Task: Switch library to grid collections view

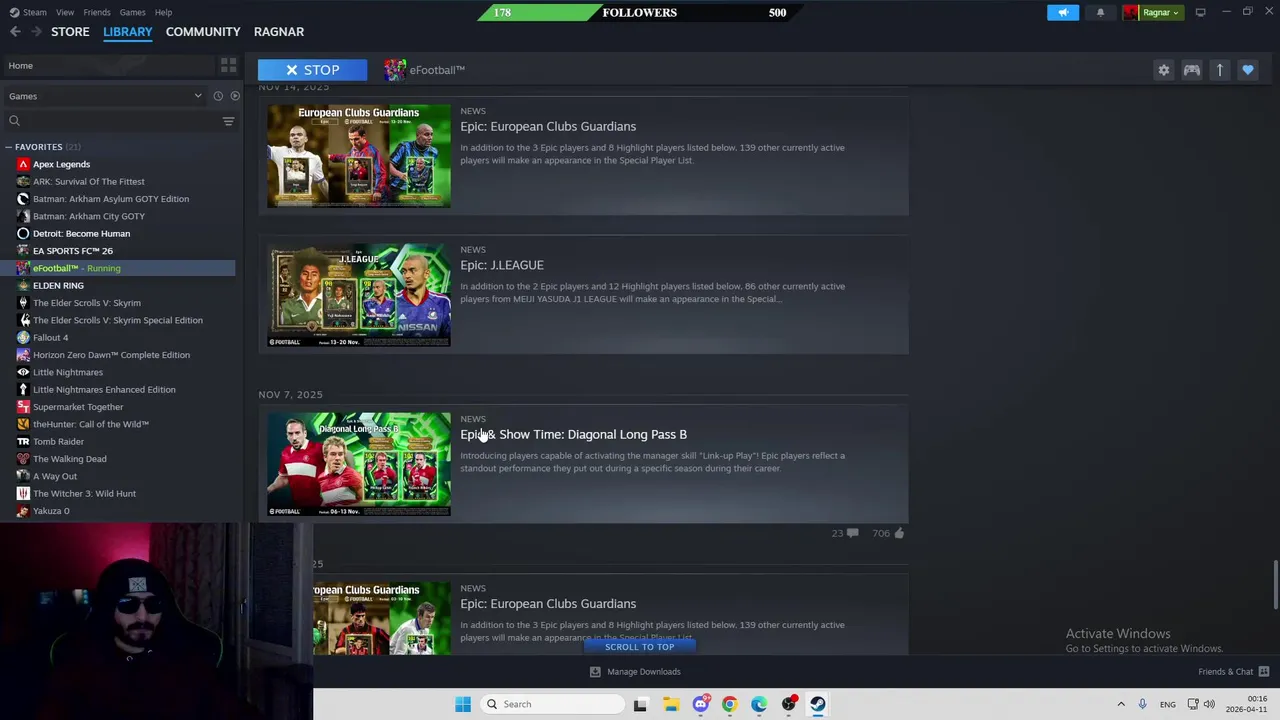Action: 228,65
